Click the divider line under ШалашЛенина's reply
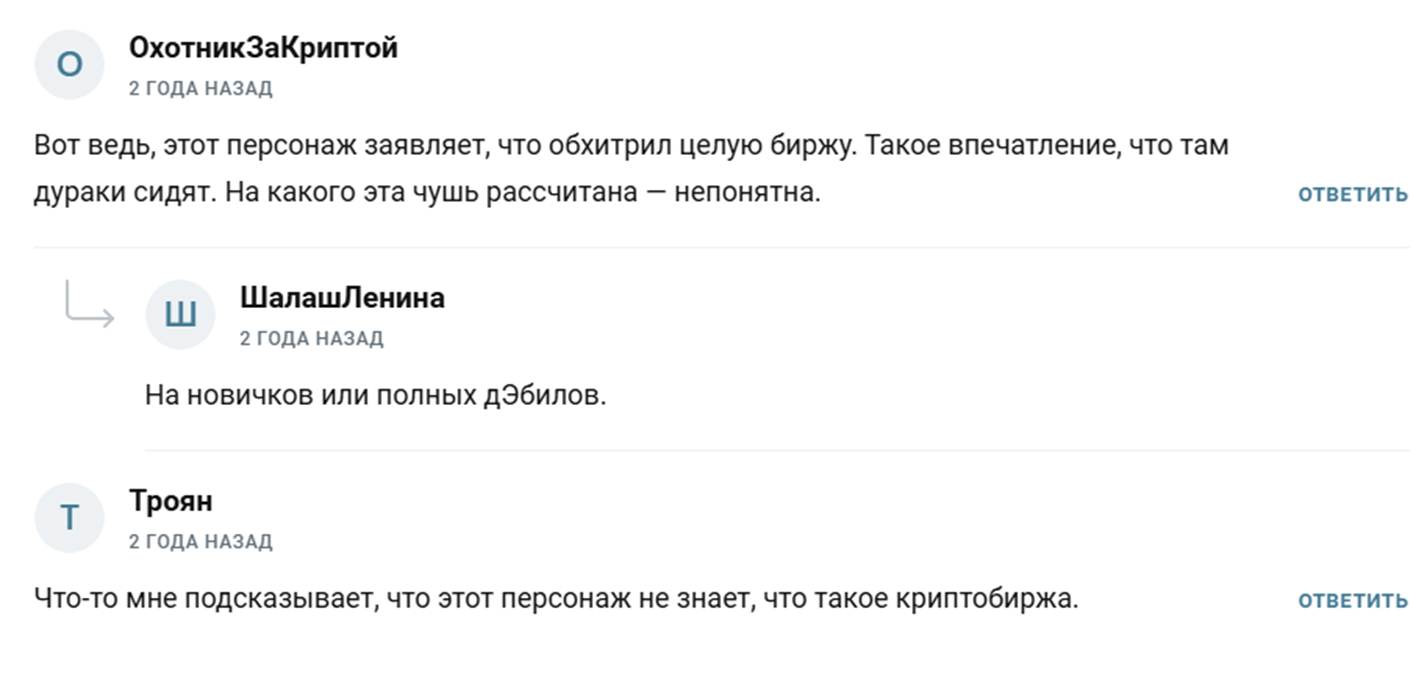 tap(777, 450)
